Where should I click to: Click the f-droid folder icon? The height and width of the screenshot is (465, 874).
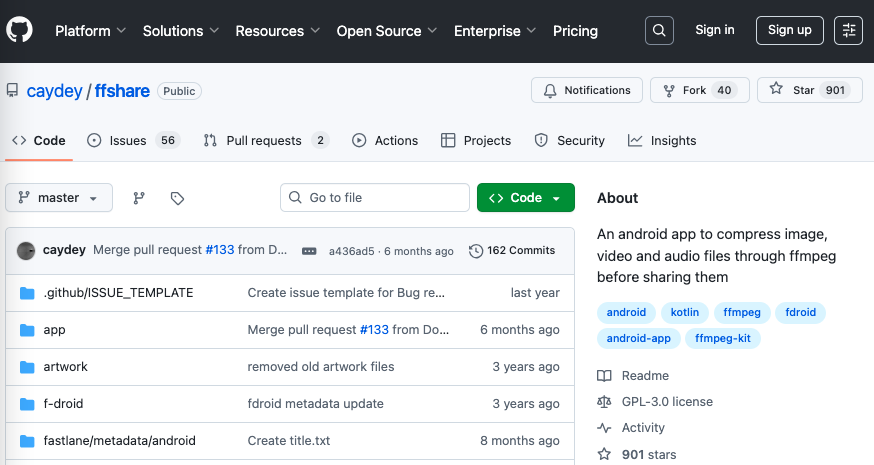[x=27, y=404]
